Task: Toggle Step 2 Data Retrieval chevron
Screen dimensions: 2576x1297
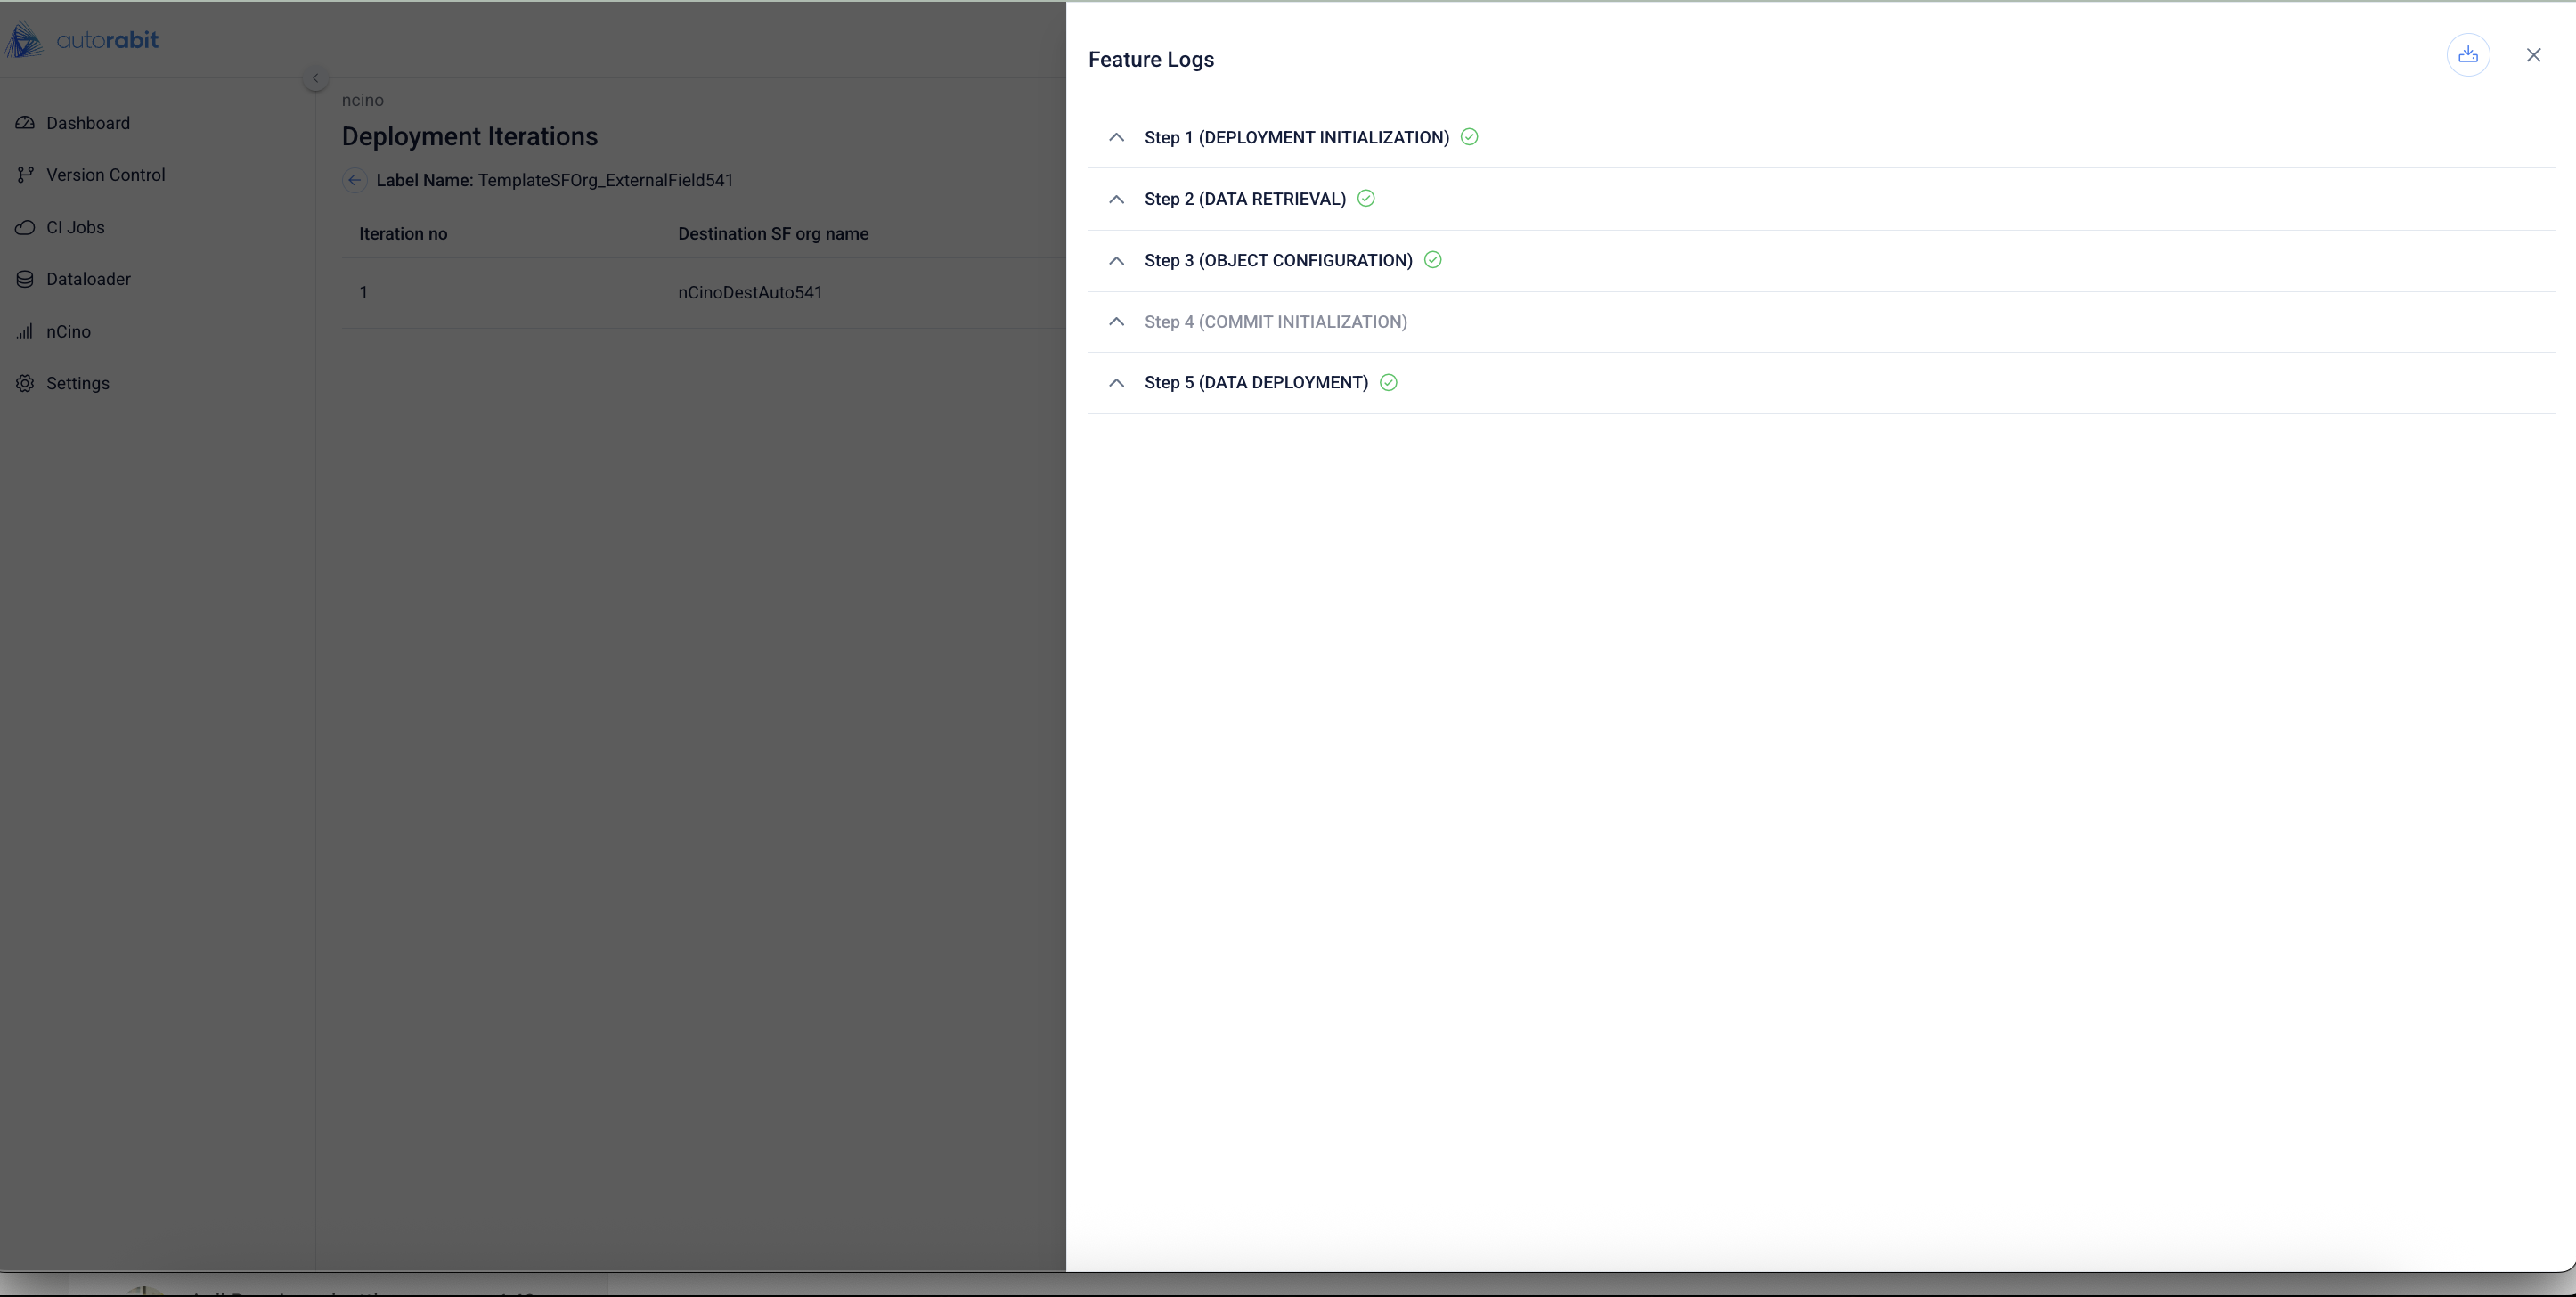Action: click(x=1116, y=199)
